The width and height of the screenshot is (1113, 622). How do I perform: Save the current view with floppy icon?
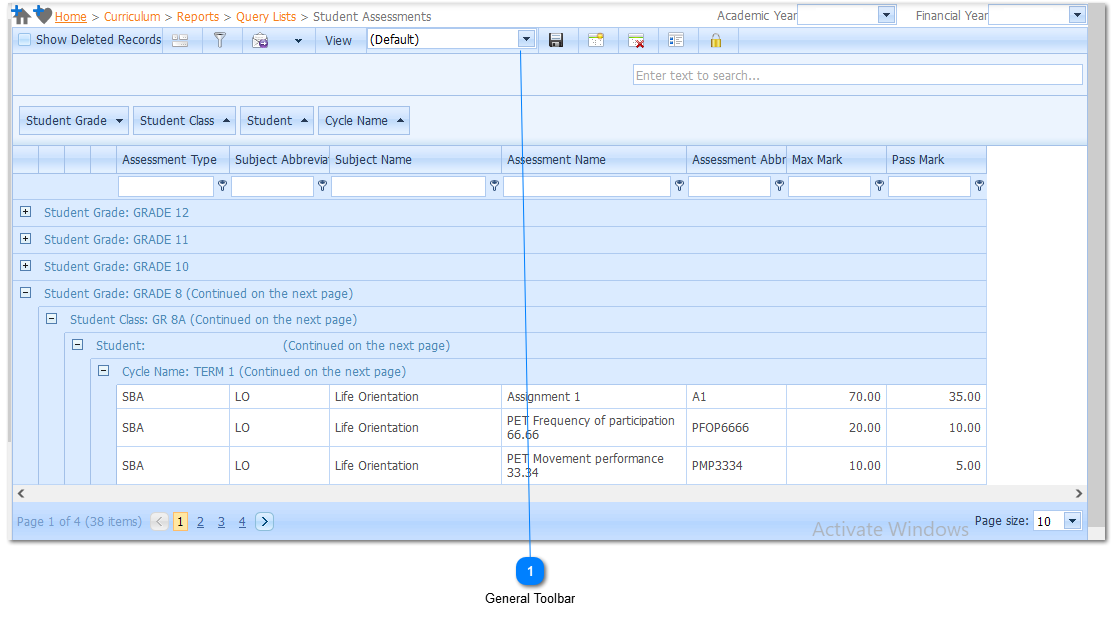pyautogui.click(x=556, y=40)
